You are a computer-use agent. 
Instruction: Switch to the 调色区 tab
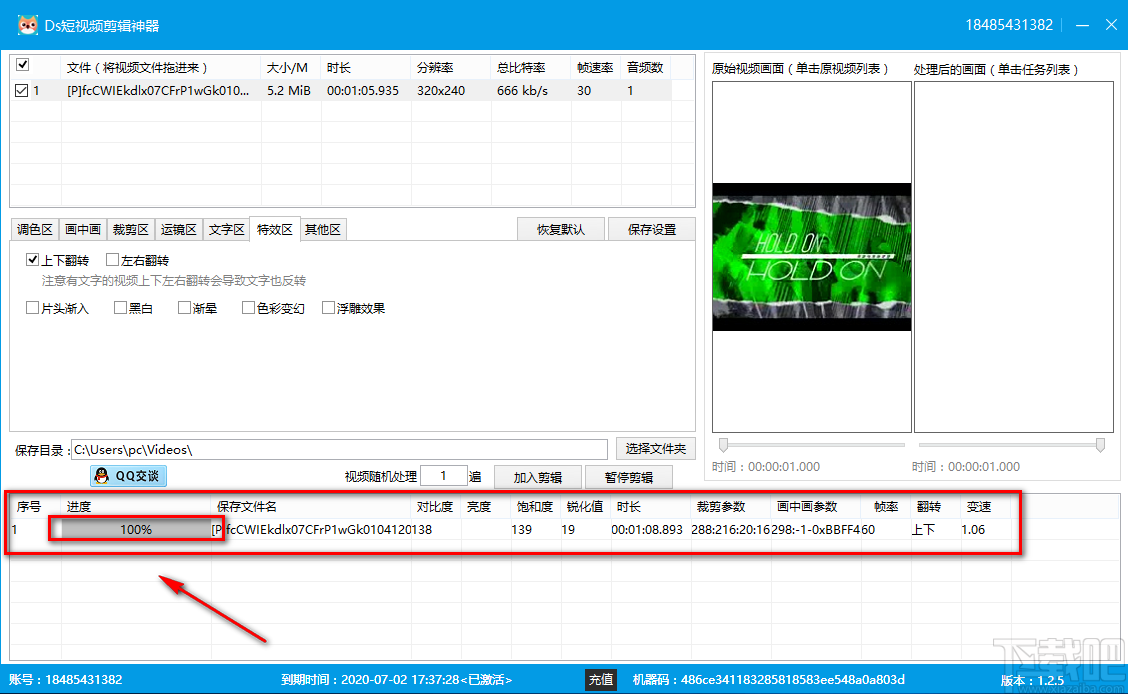35,229
